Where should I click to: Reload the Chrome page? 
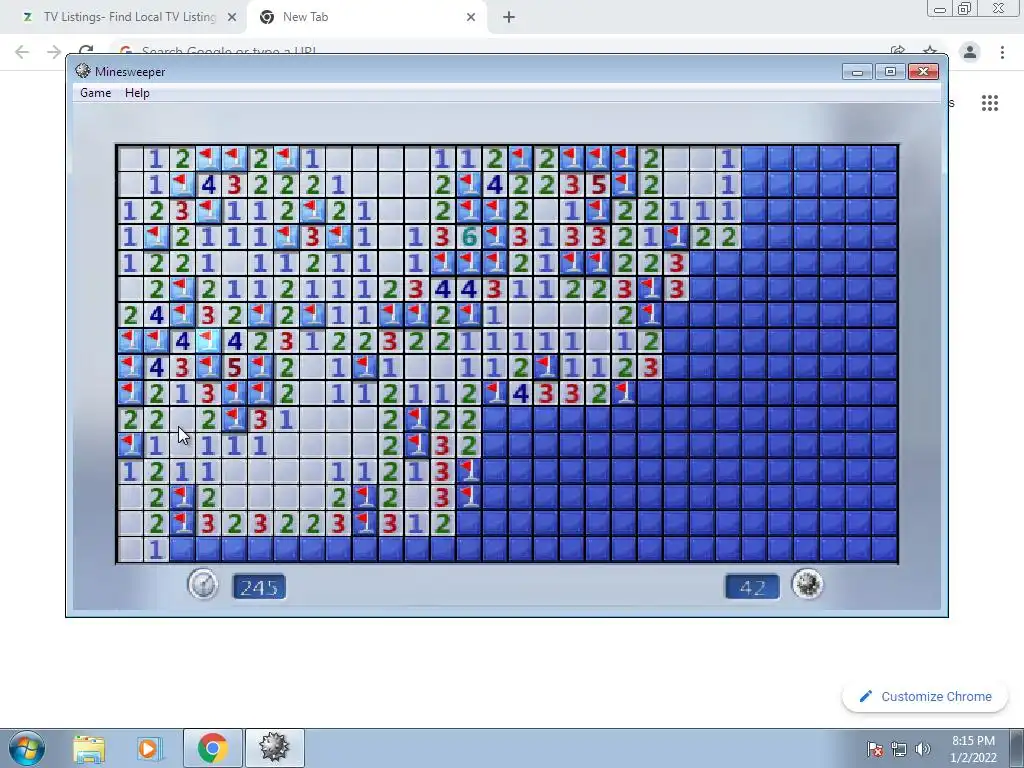click(x=86, y=50)
